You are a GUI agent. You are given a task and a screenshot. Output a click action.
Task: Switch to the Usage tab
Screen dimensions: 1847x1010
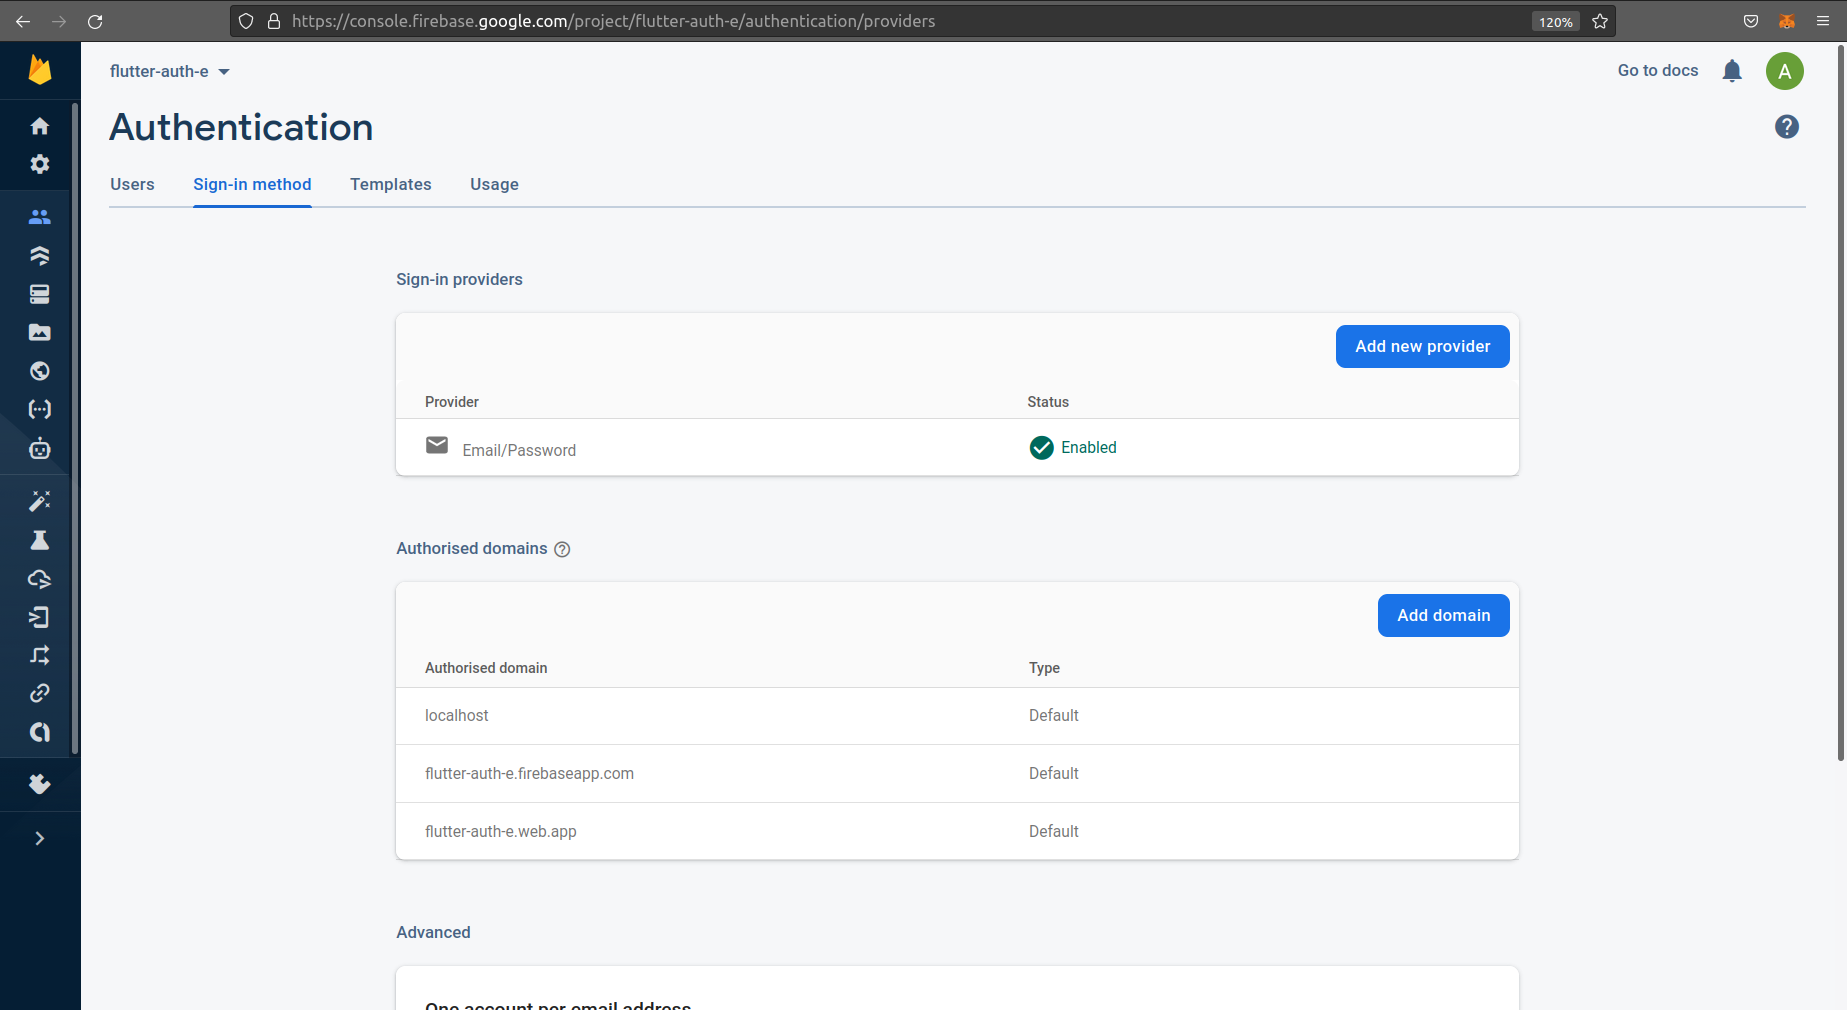coord(494,184)
